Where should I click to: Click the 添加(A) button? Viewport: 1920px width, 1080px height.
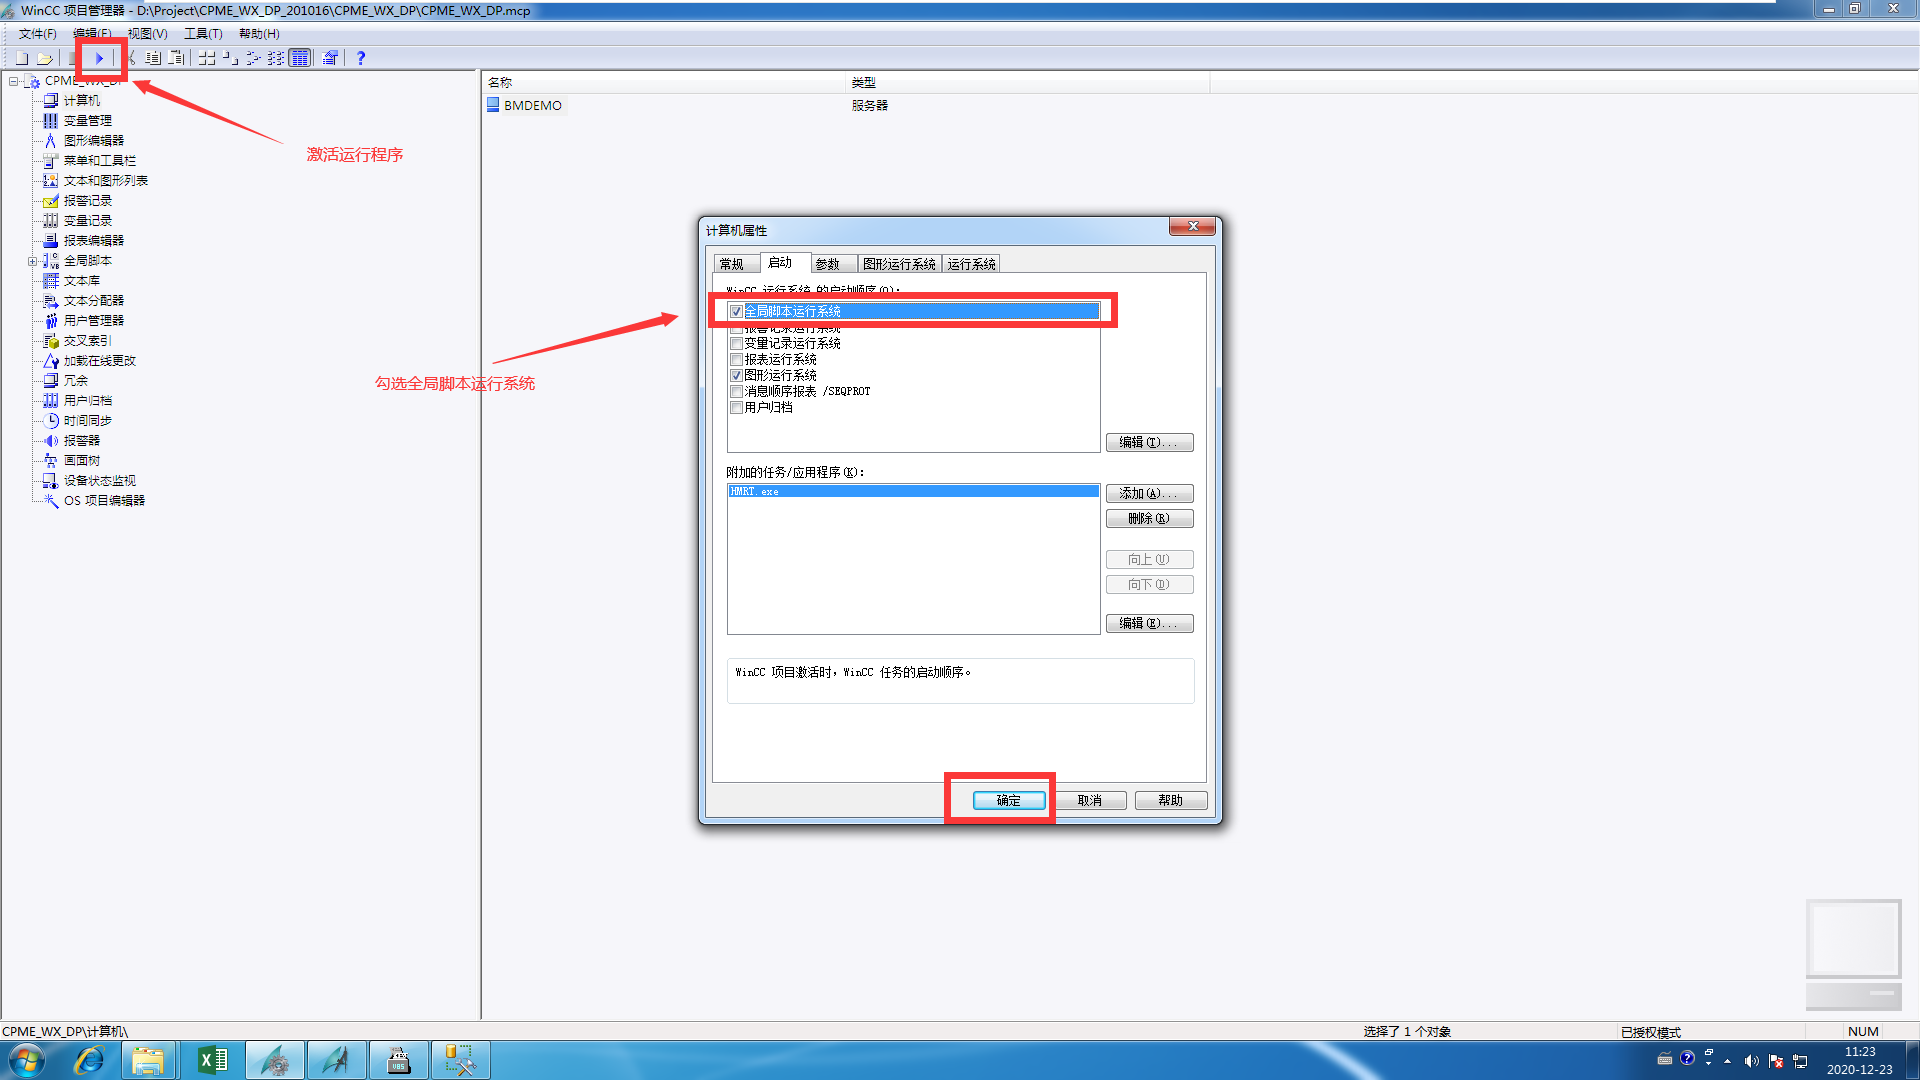pyautogui.click(x=1149, y=493)
